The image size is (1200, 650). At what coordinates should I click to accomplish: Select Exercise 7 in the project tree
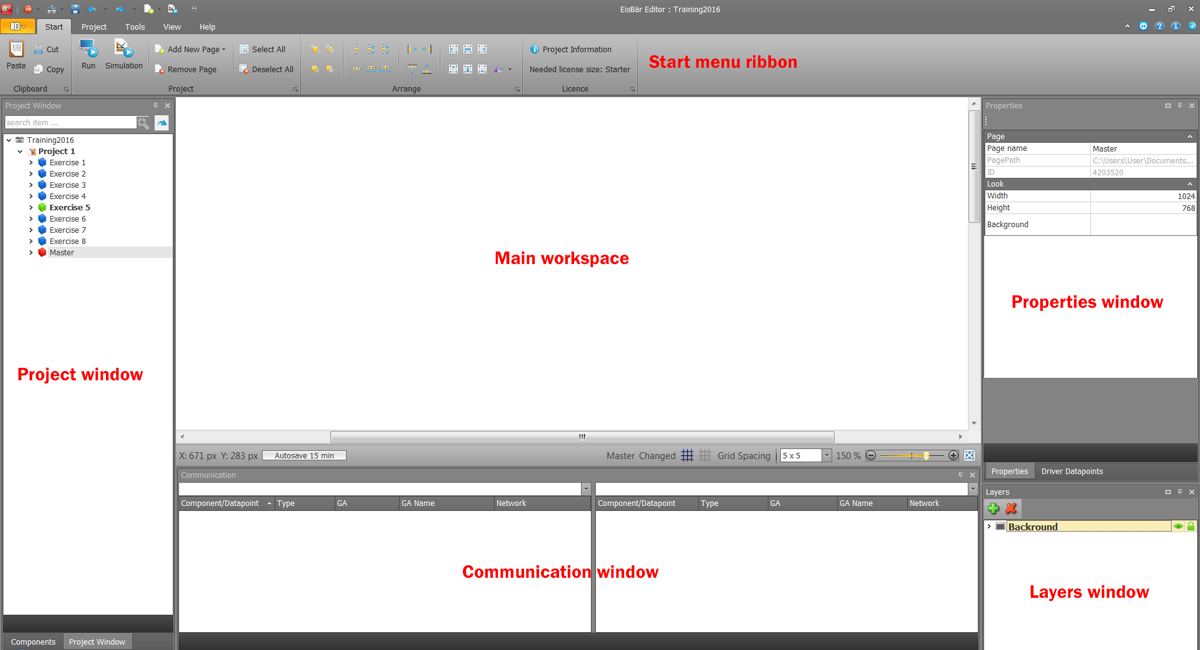(x=68, y=230)
